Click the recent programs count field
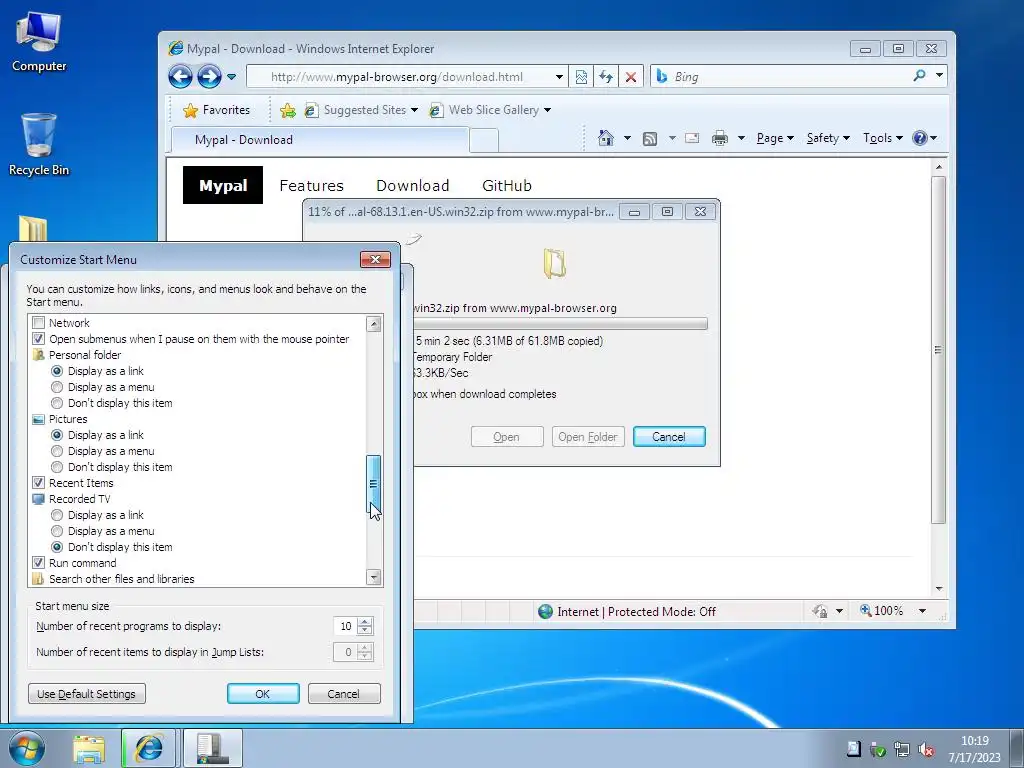This screenshot has height=768, width=1024. (x=345, y=626)
